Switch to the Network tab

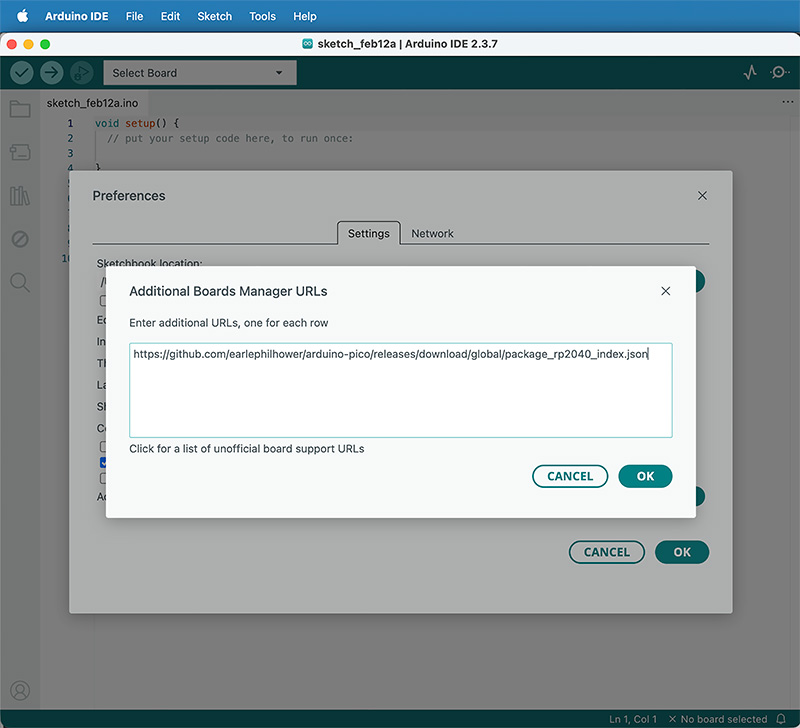pos(432,233)
